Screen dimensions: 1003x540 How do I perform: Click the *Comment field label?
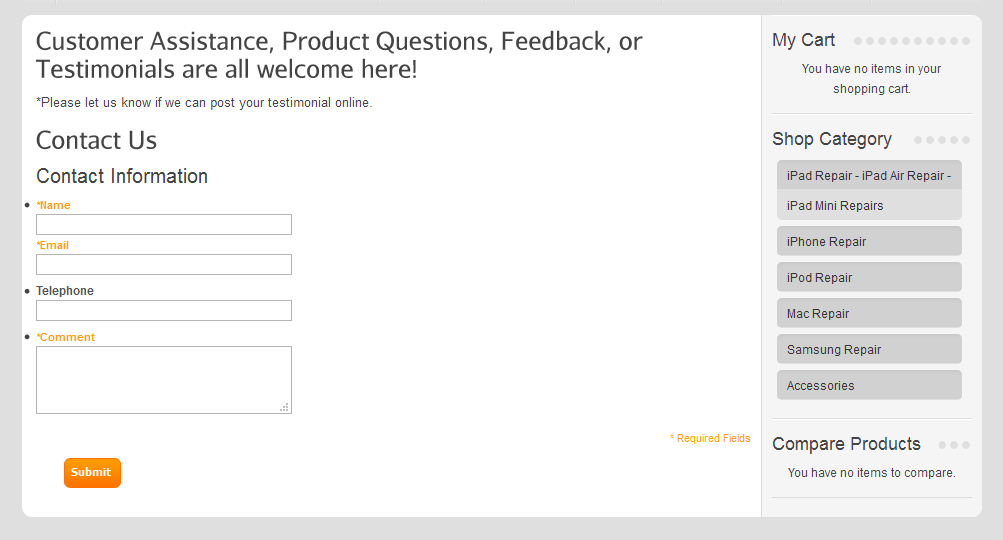pyautogui.click(x=66, y=337)
